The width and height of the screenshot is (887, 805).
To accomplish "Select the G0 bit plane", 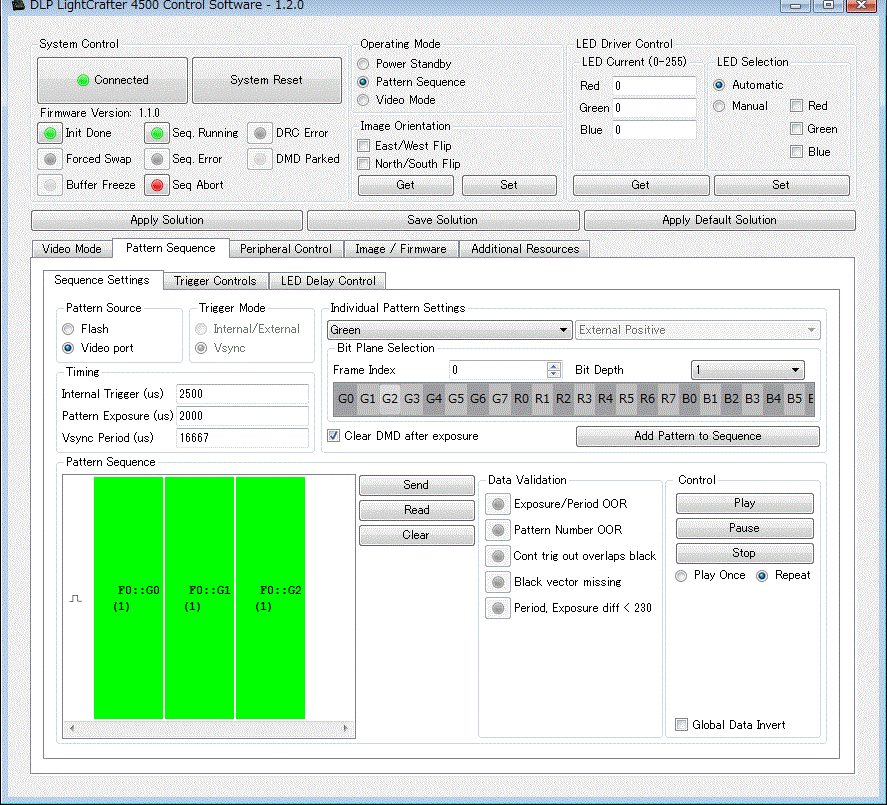I will click(x=345, y=399).
